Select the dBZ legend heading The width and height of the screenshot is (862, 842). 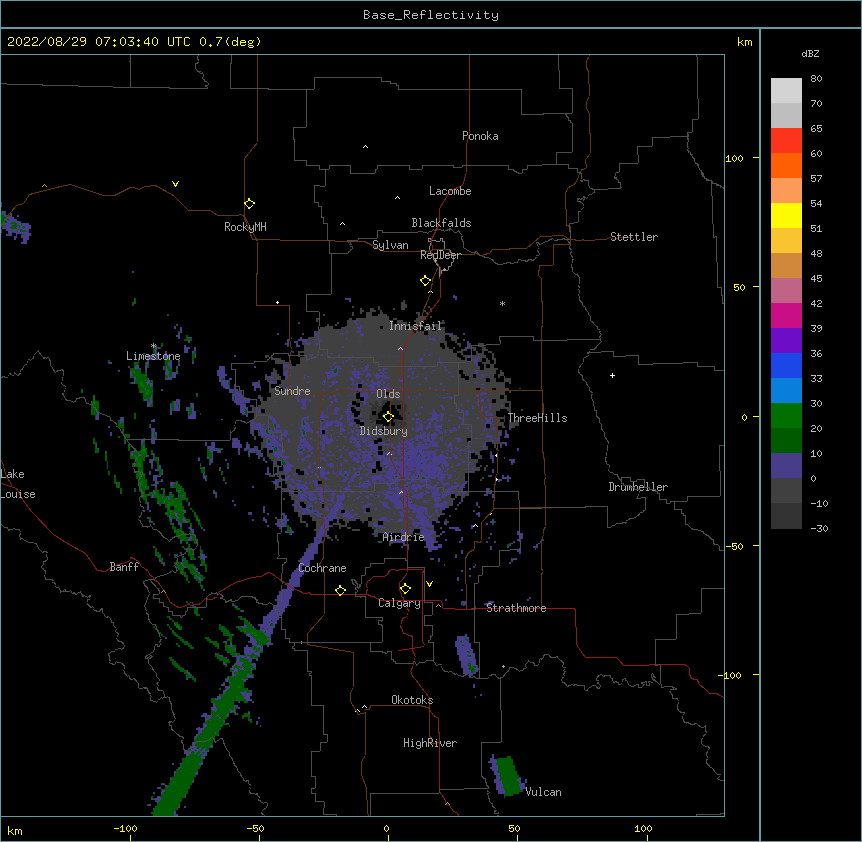(810, 53)
